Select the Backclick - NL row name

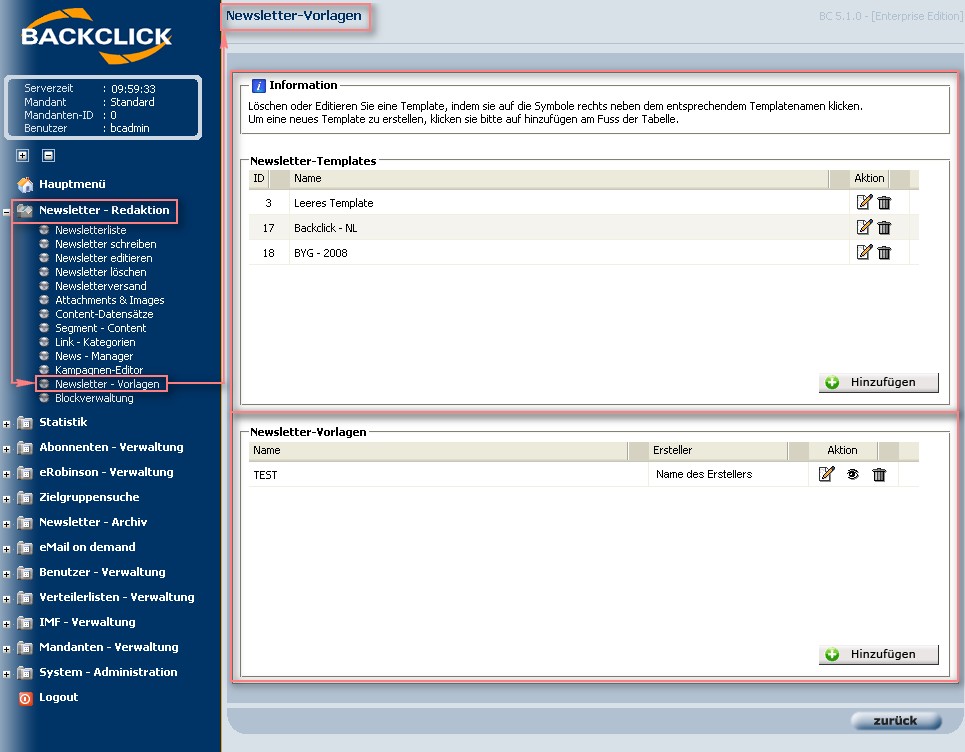[x=326, y=228]
